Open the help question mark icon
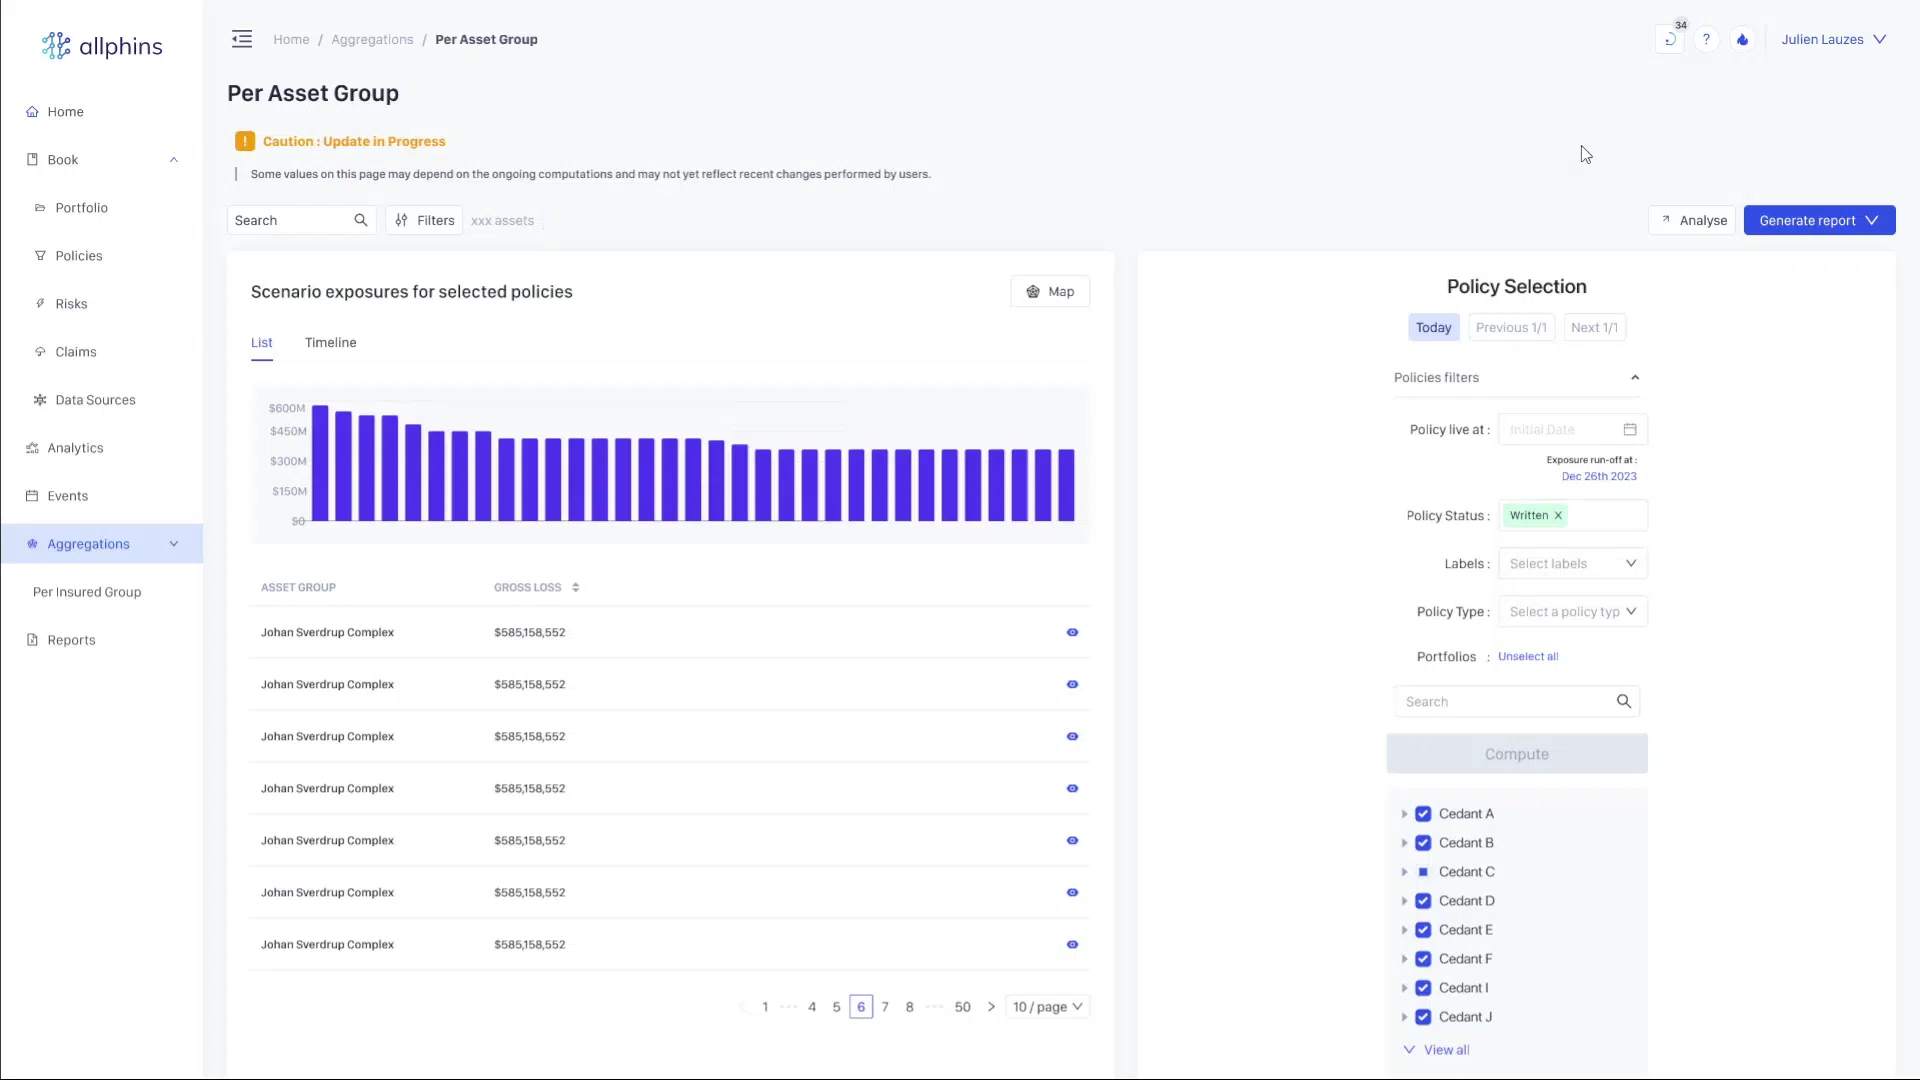Screen dimensions: 1920x1080 tap(1706, 40)
